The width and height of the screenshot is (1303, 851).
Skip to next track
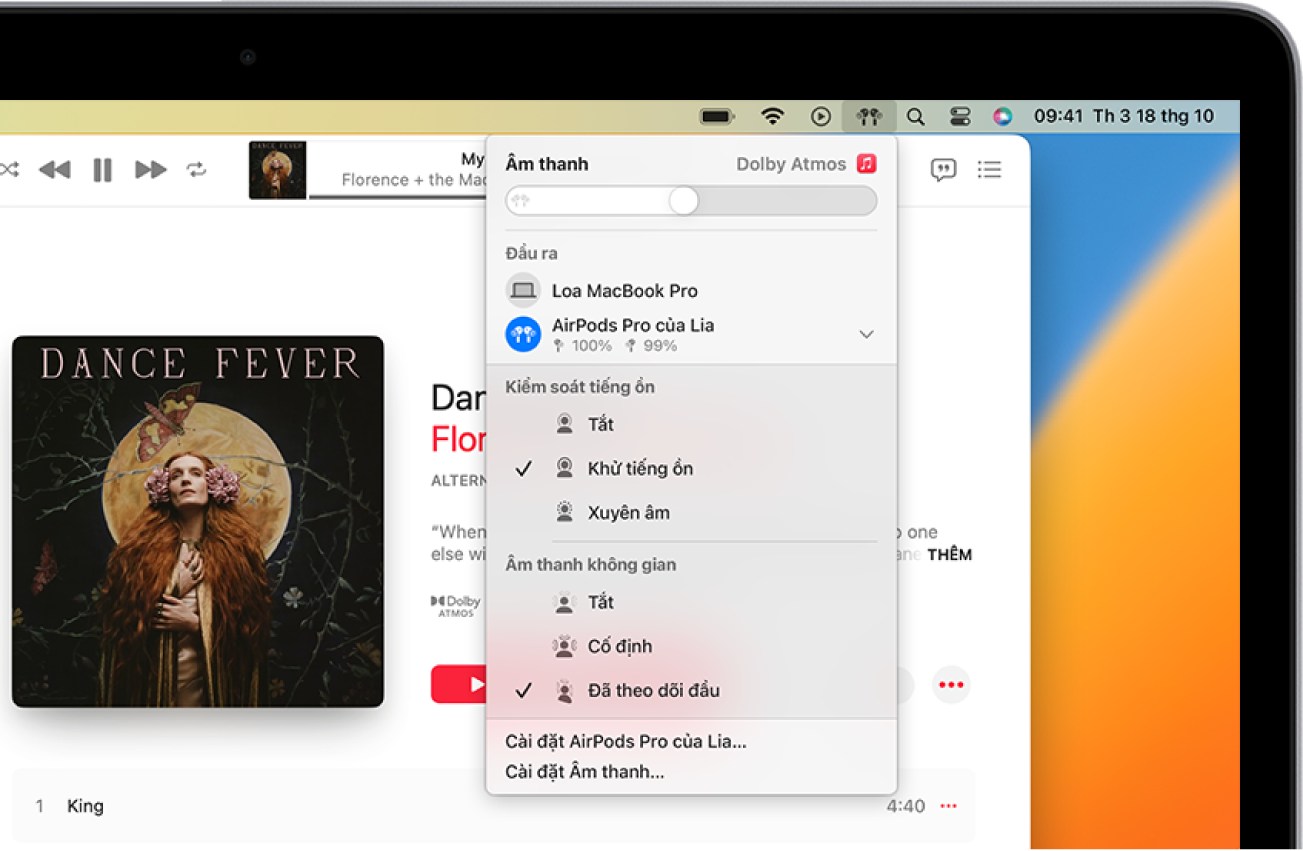(150, 170)
